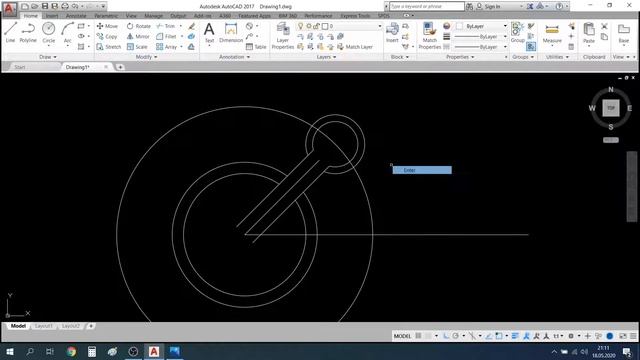Activate the Scale command
The width and height of the screenshot is (640, 360).
[137, 47]
